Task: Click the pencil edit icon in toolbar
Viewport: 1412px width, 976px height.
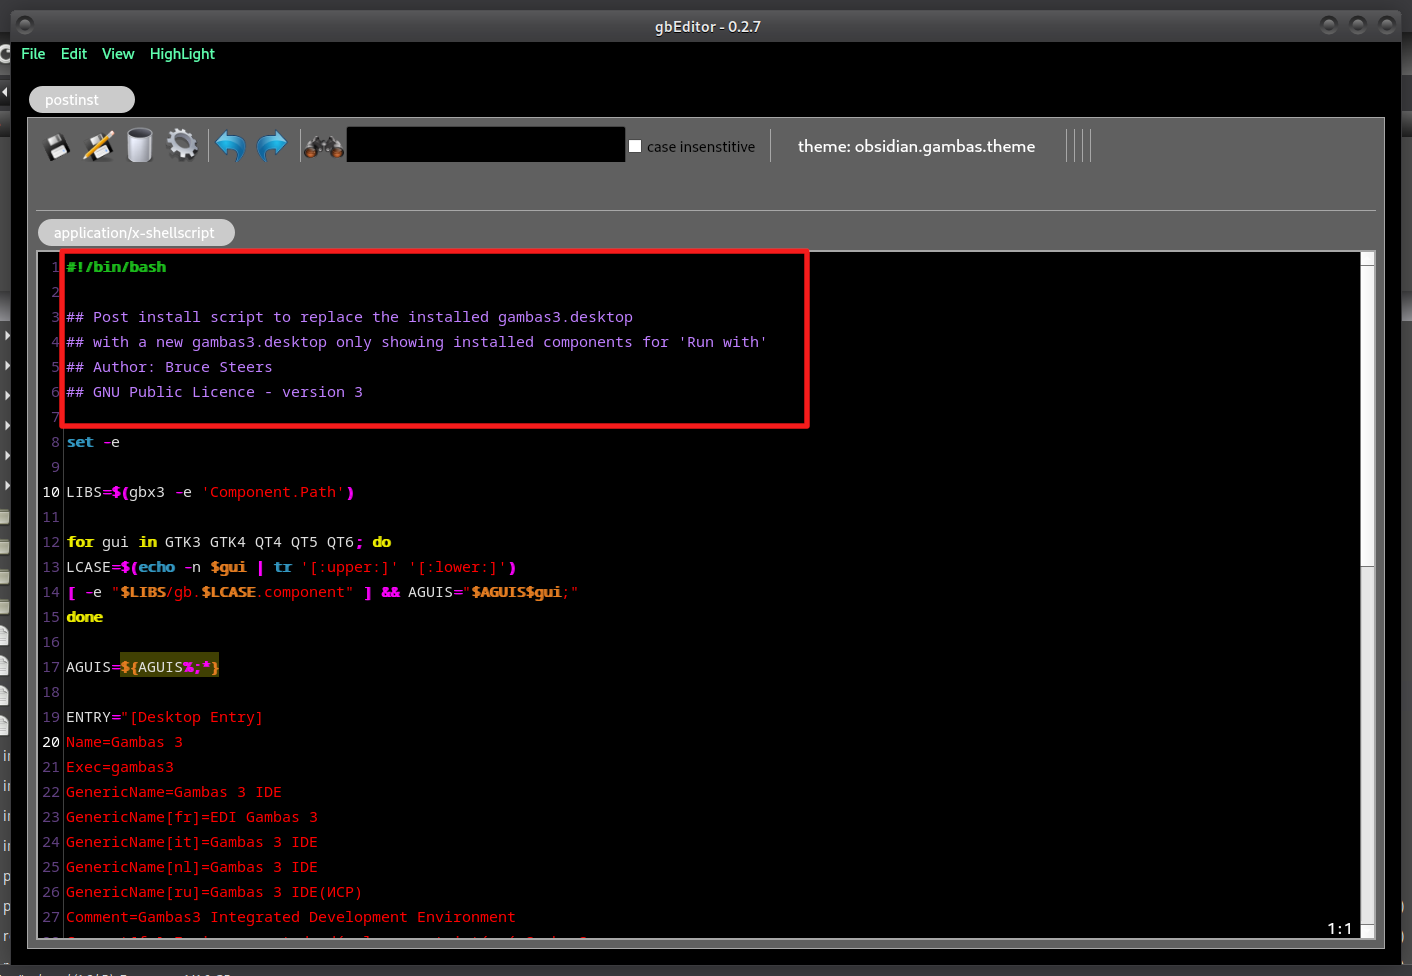Action: pyautogui.click(x=98, y=146)
